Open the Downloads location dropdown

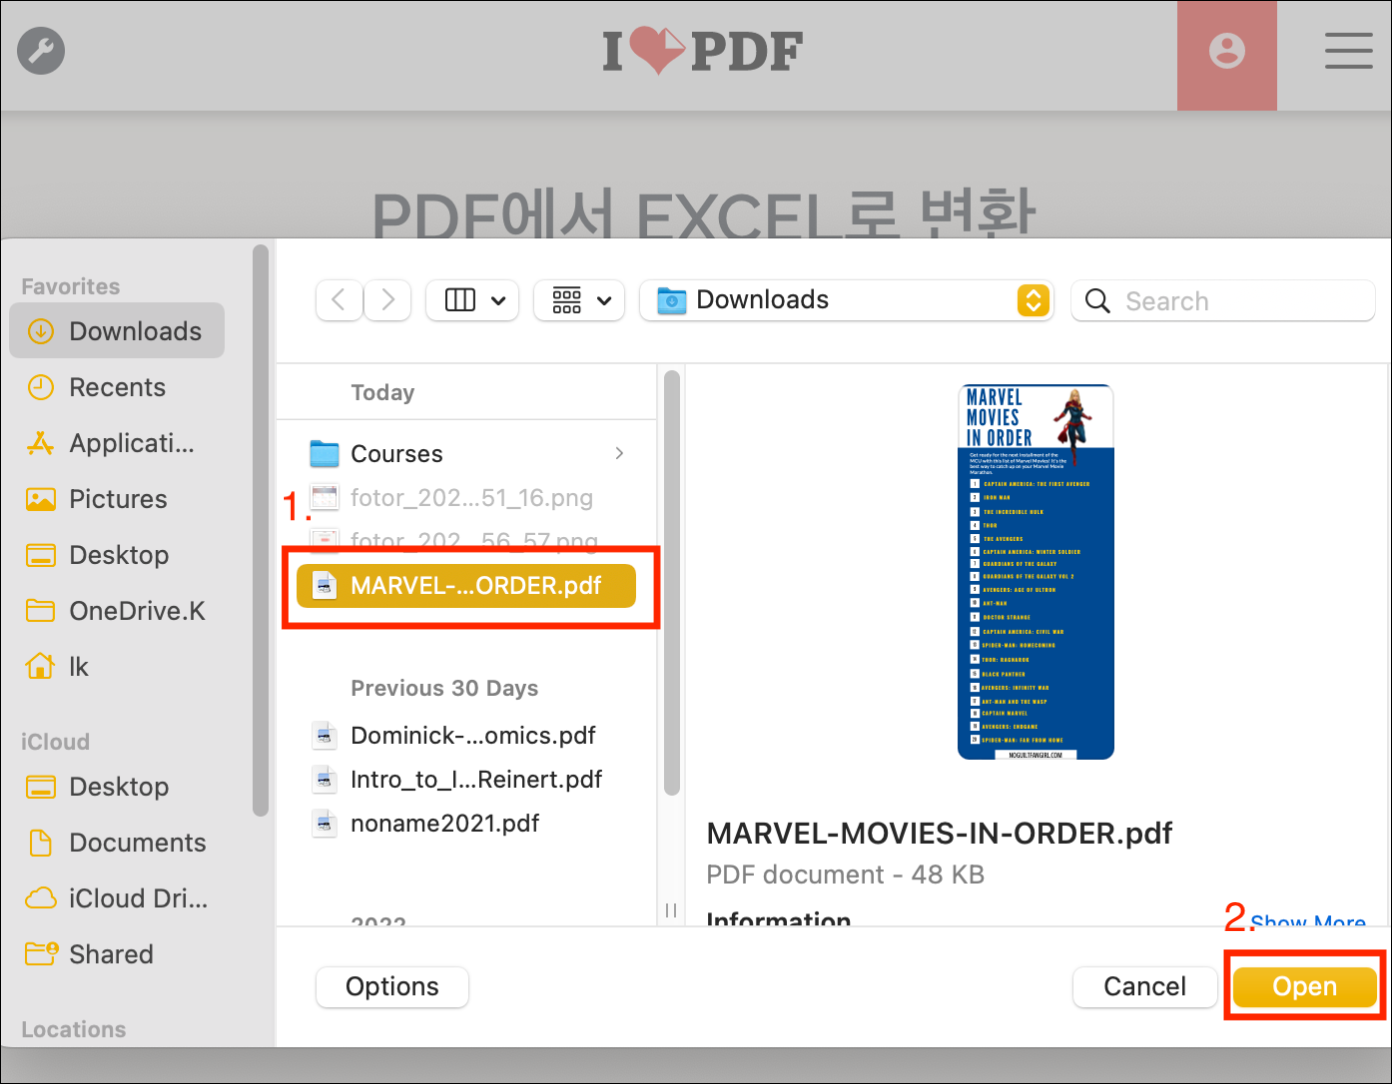click(x=1034, y=300)
